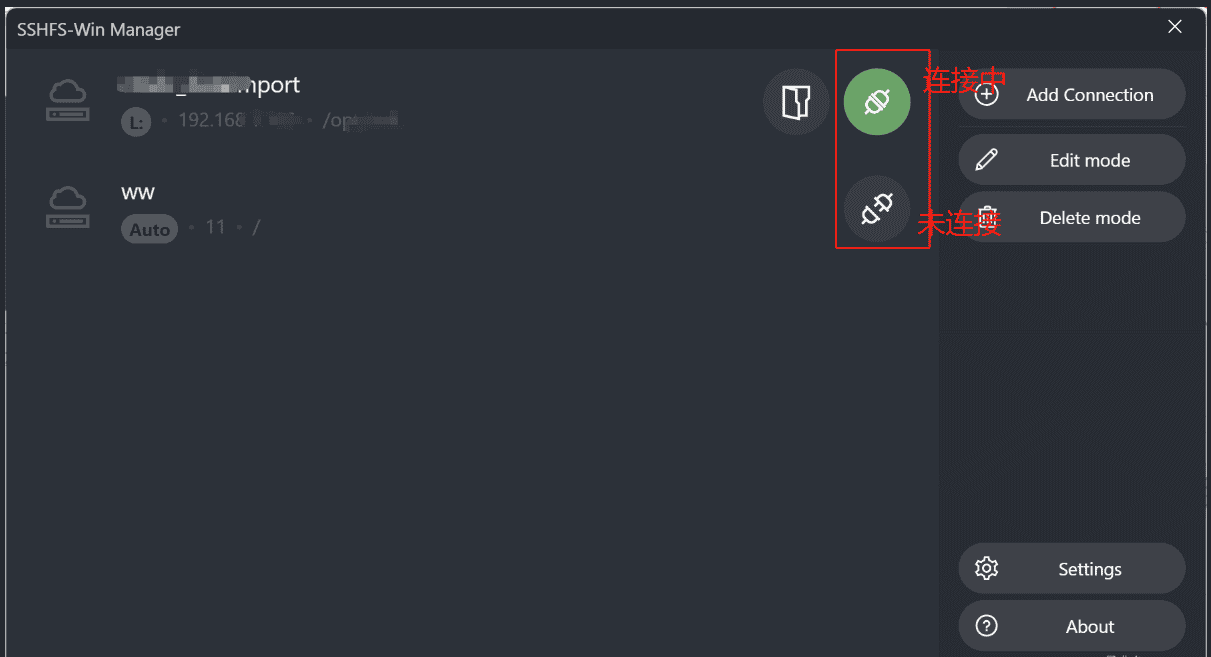
Task: Click the plus icon on Add Connection
Action: [x=986, y=93]
